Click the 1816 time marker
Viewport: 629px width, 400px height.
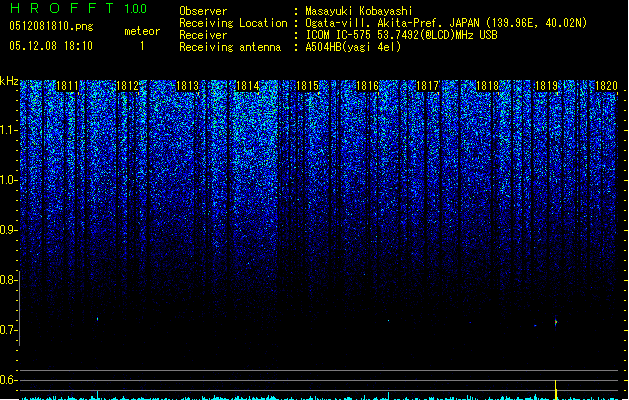367,86
